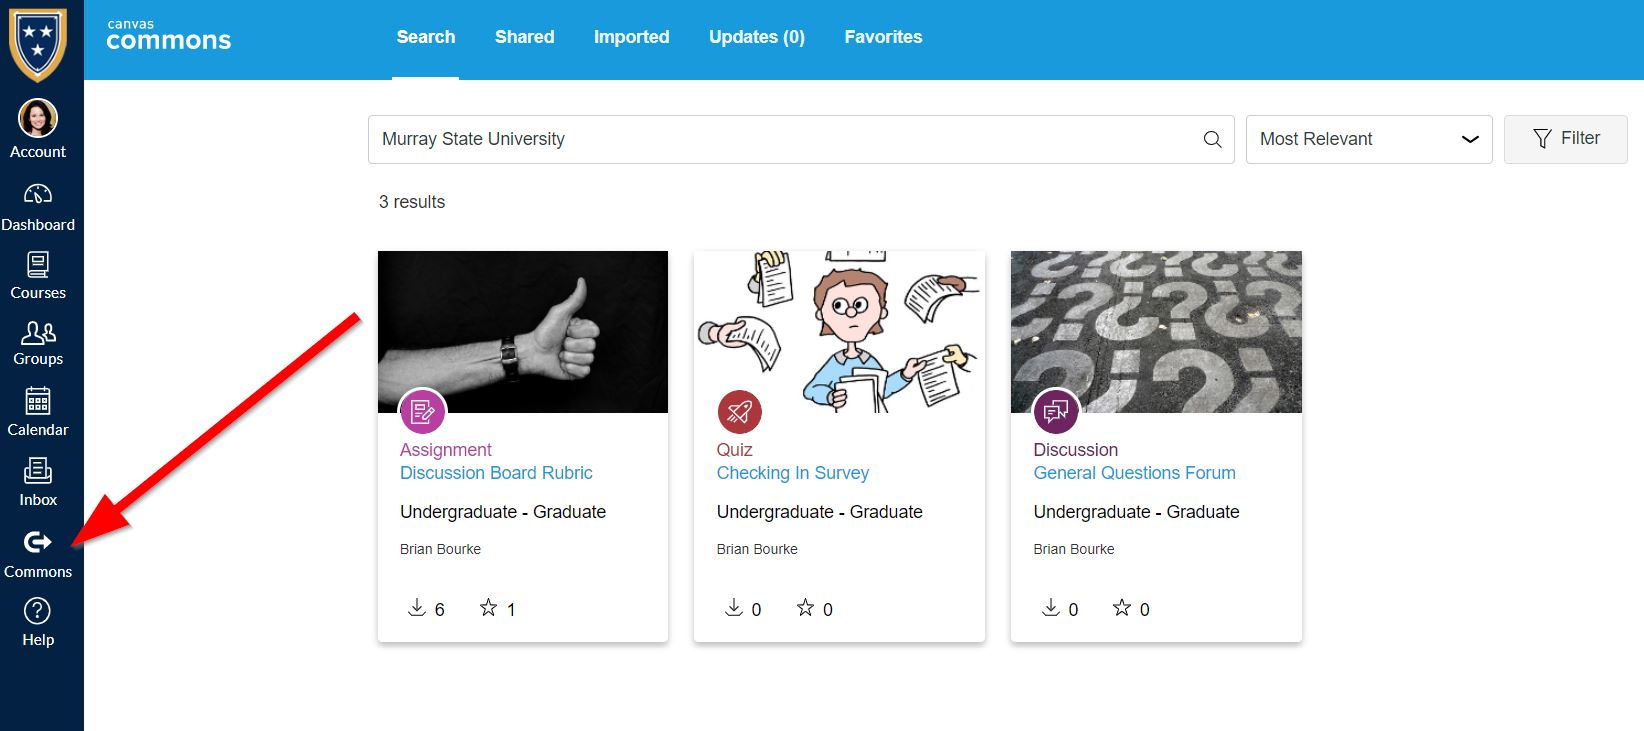Screen dimensions: 1644x731
Task: Click the search magnifier icon
Action: (x=1212, y=140)
